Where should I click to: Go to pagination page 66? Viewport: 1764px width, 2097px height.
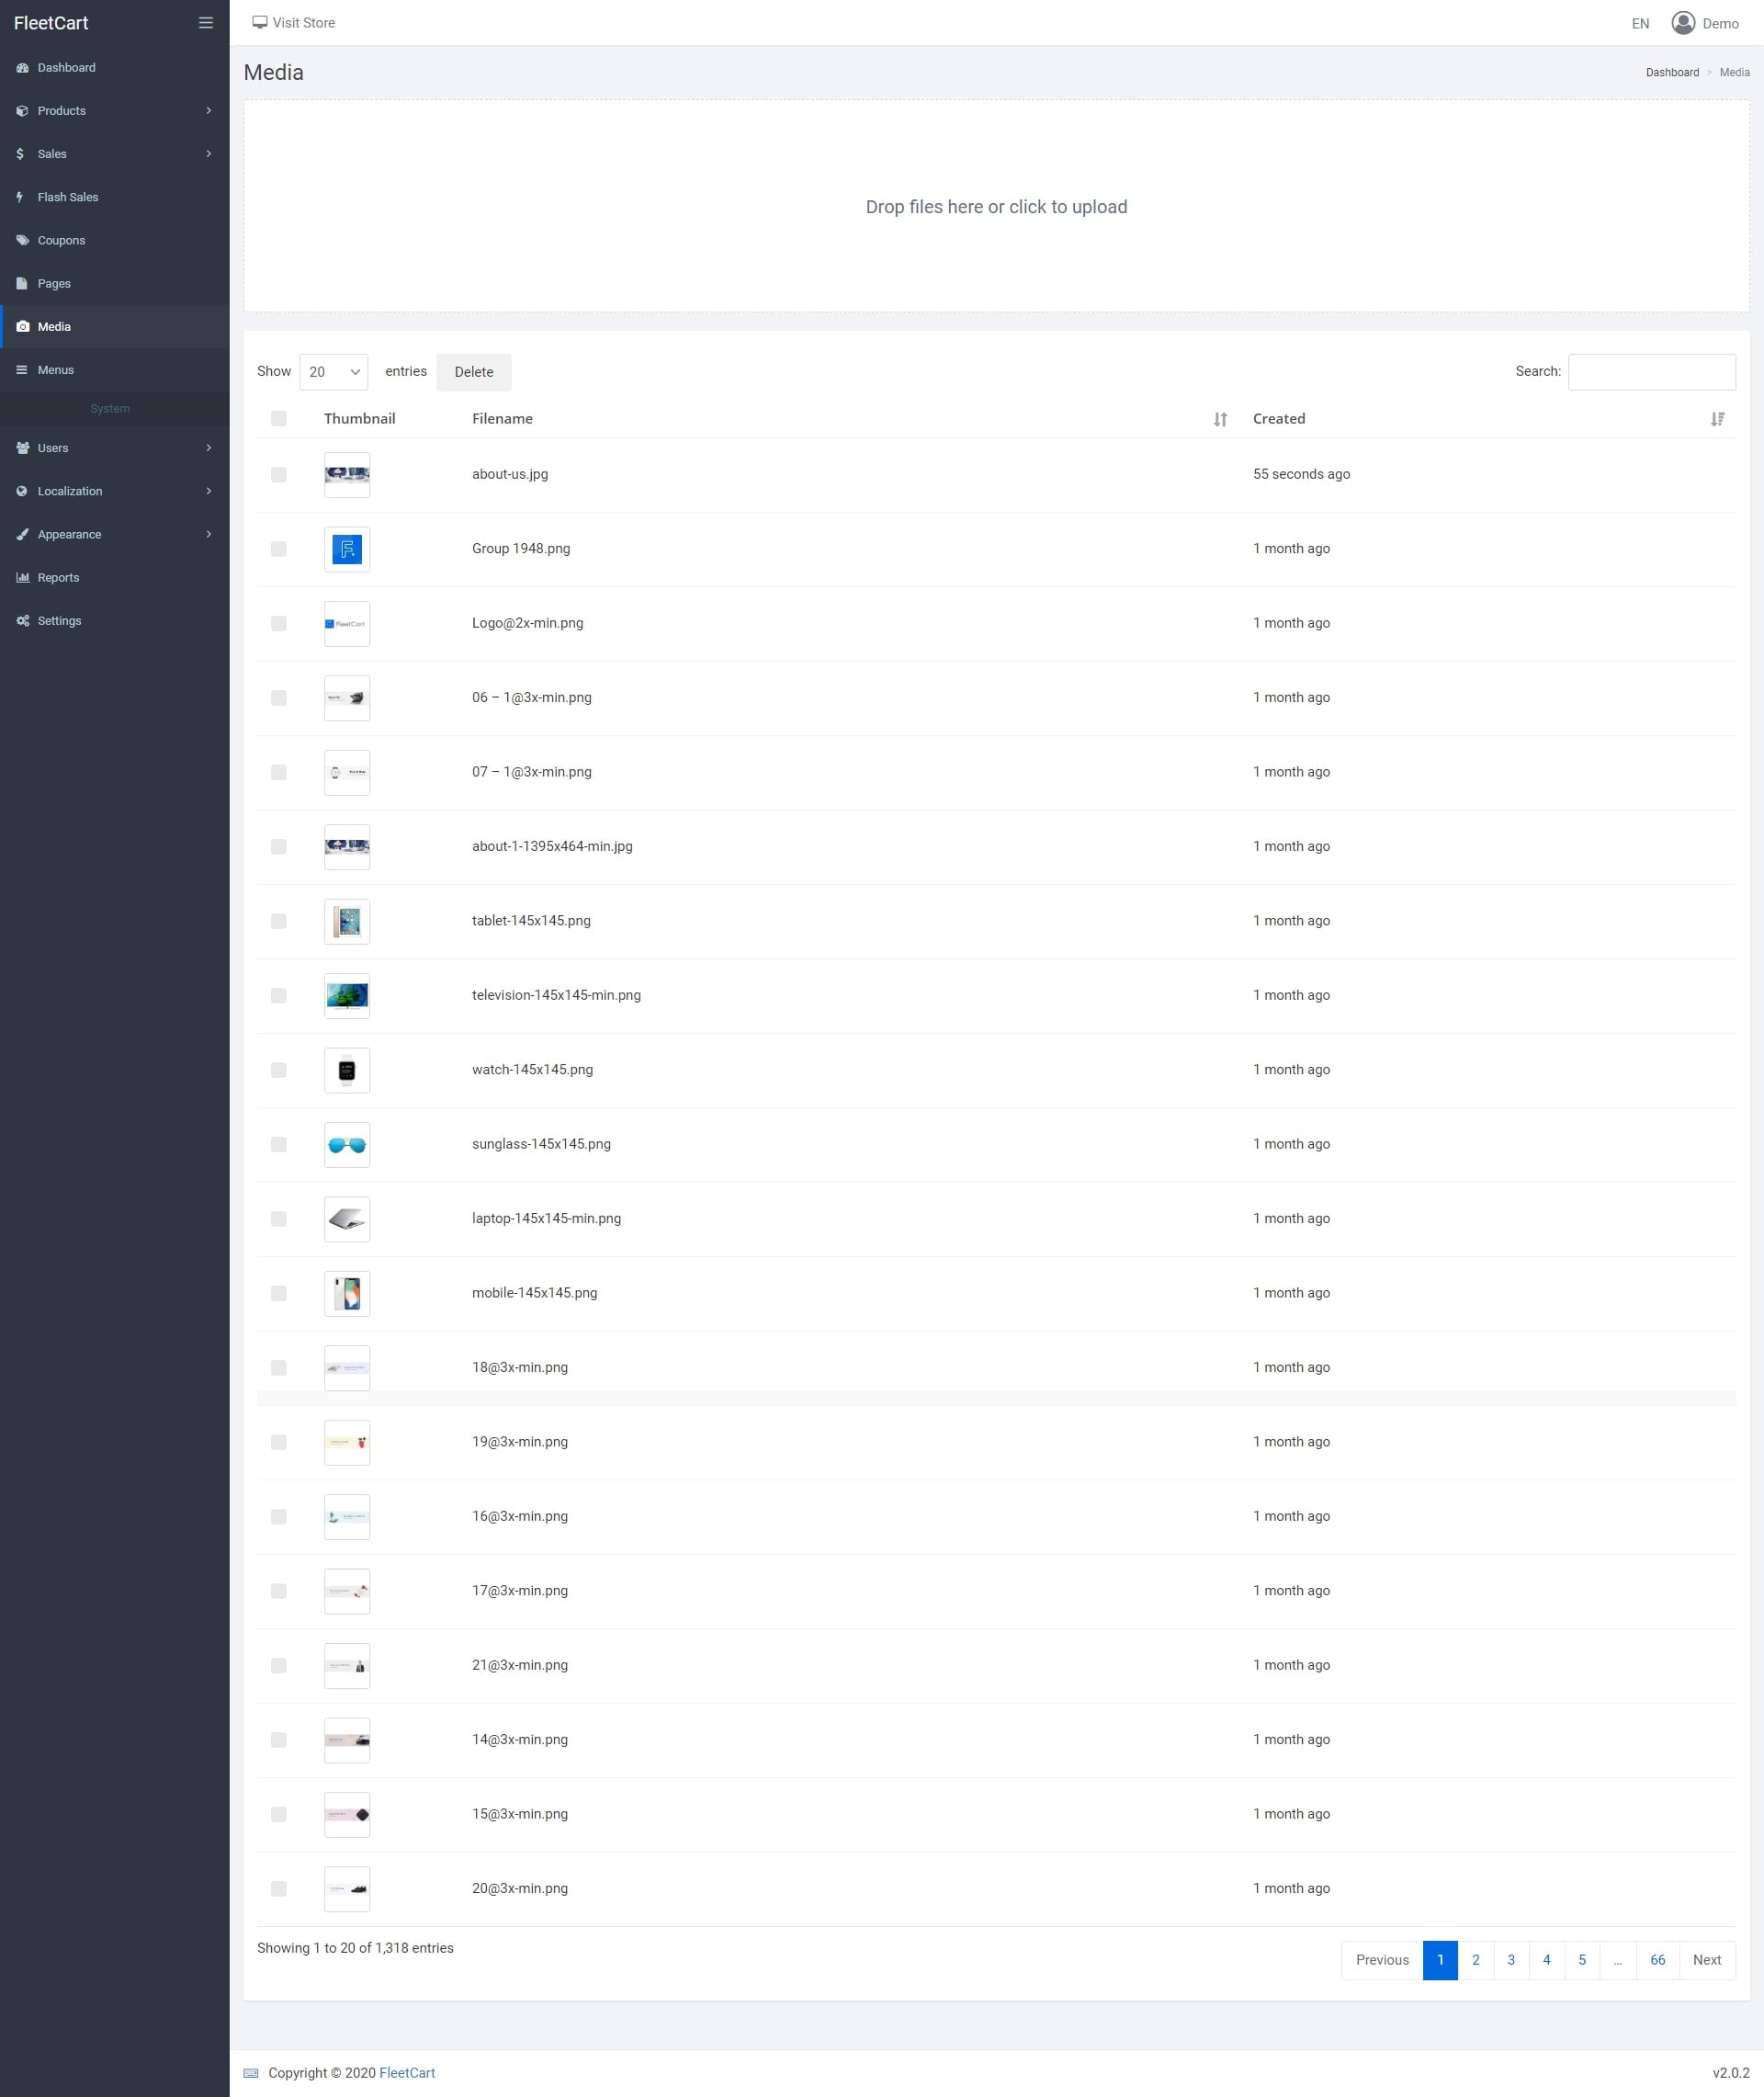click(1657, 1960)
